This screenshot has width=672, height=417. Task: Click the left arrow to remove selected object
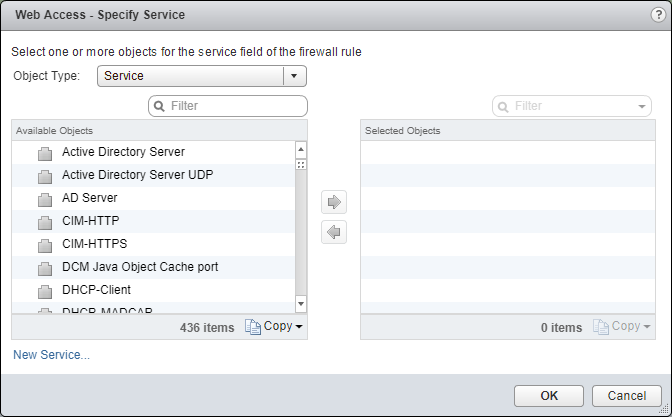coord(334,232)
